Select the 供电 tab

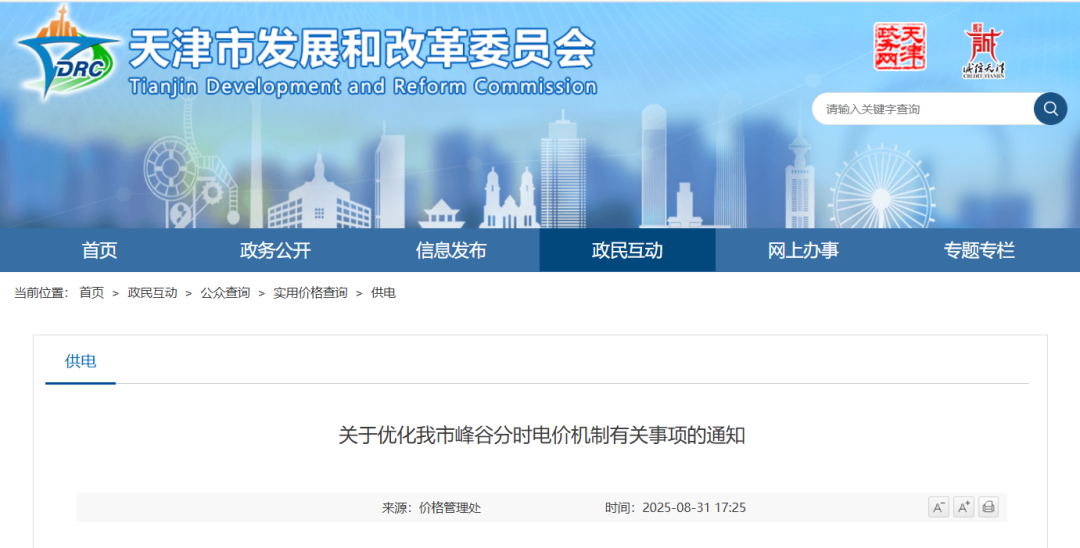(x=81, y=361)
